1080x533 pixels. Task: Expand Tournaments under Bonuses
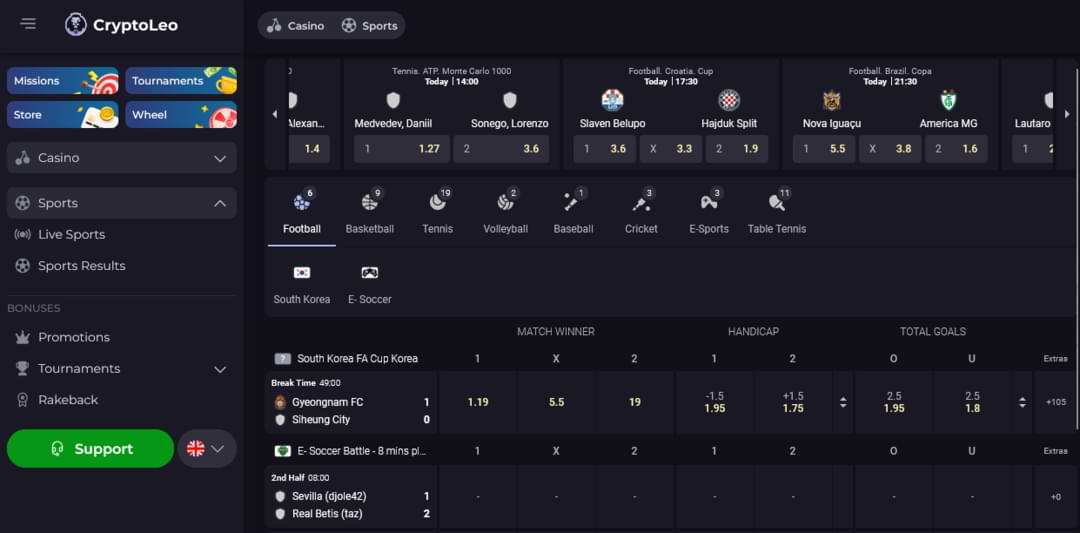click(122, 368)
